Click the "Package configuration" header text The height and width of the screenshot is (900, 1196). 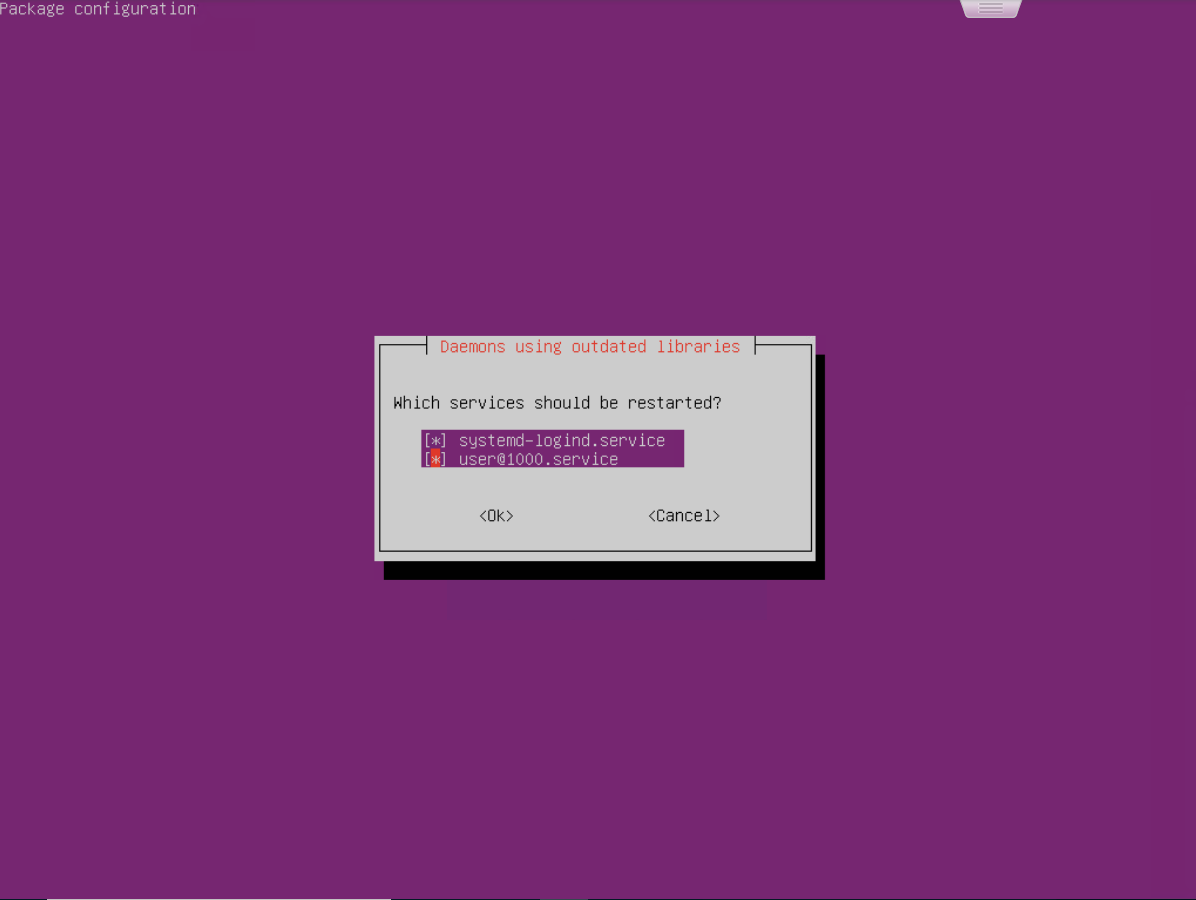pyautogui.click(x=98, y=9)
